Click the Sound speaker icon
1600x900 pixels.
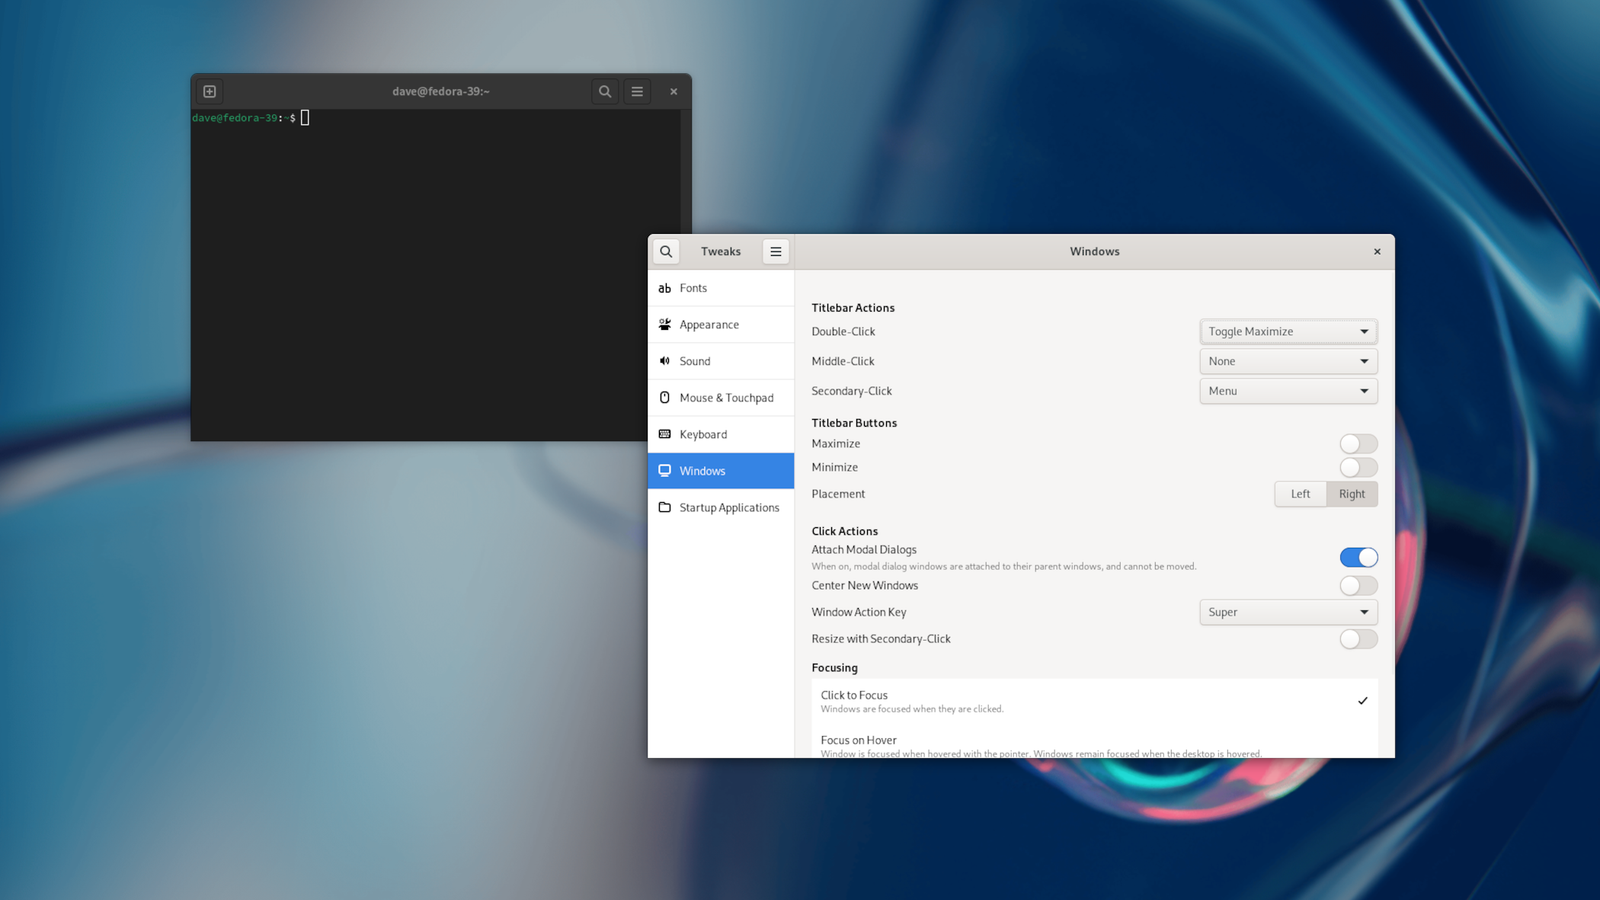[665, 361]
